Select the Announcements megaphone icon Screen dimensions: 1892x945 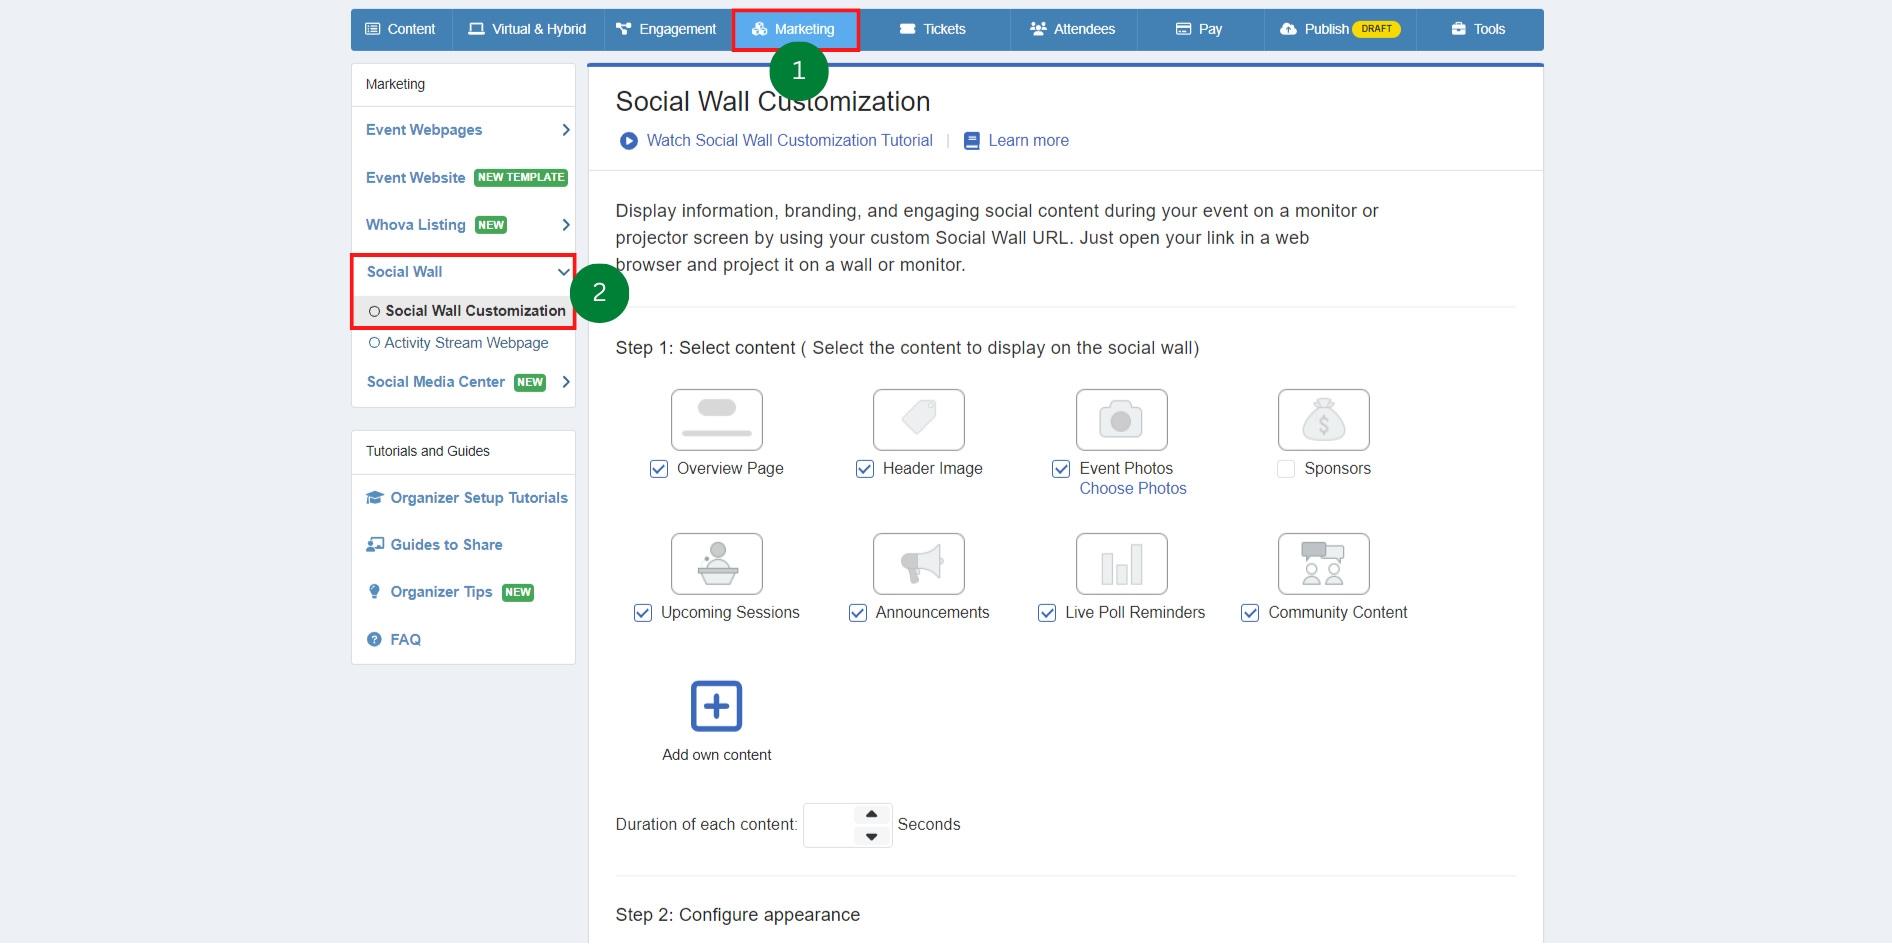pos(918,563)
